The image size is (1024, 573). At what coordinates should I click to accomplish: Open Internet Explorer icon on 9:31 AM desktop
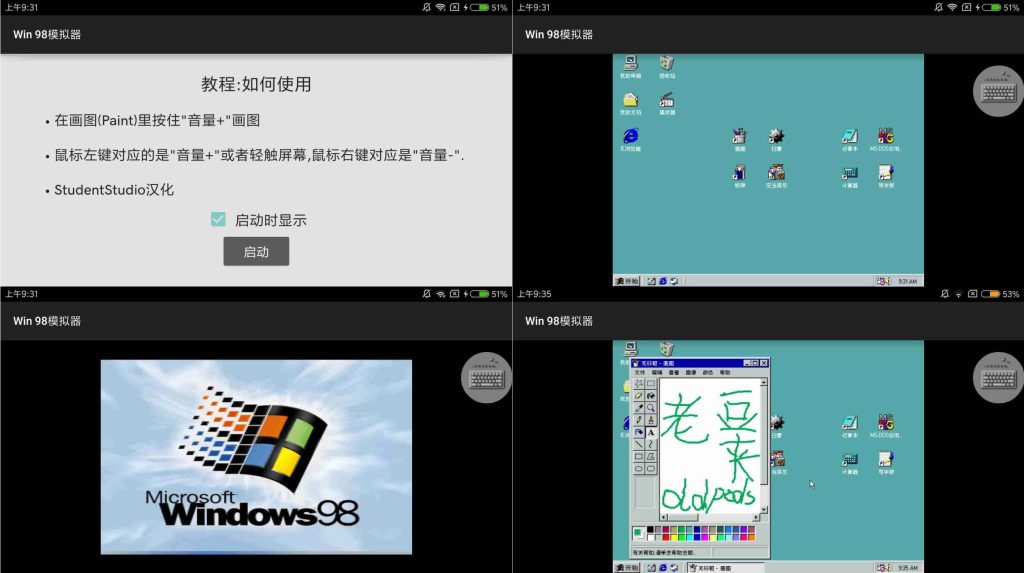(630, 139)
